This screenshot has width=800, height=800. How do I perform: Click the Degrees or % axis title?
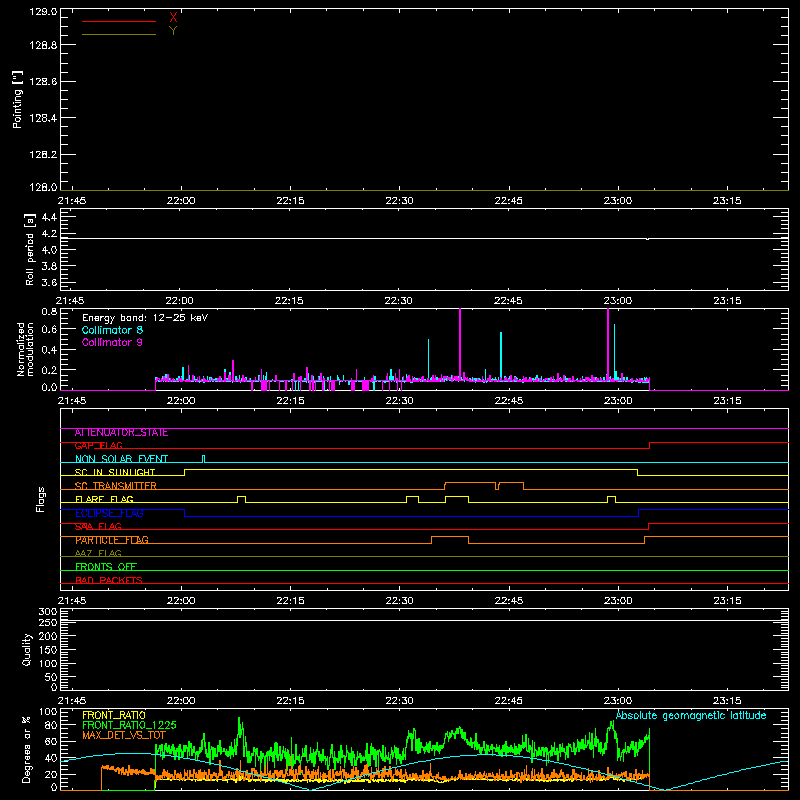coord(26,749)
